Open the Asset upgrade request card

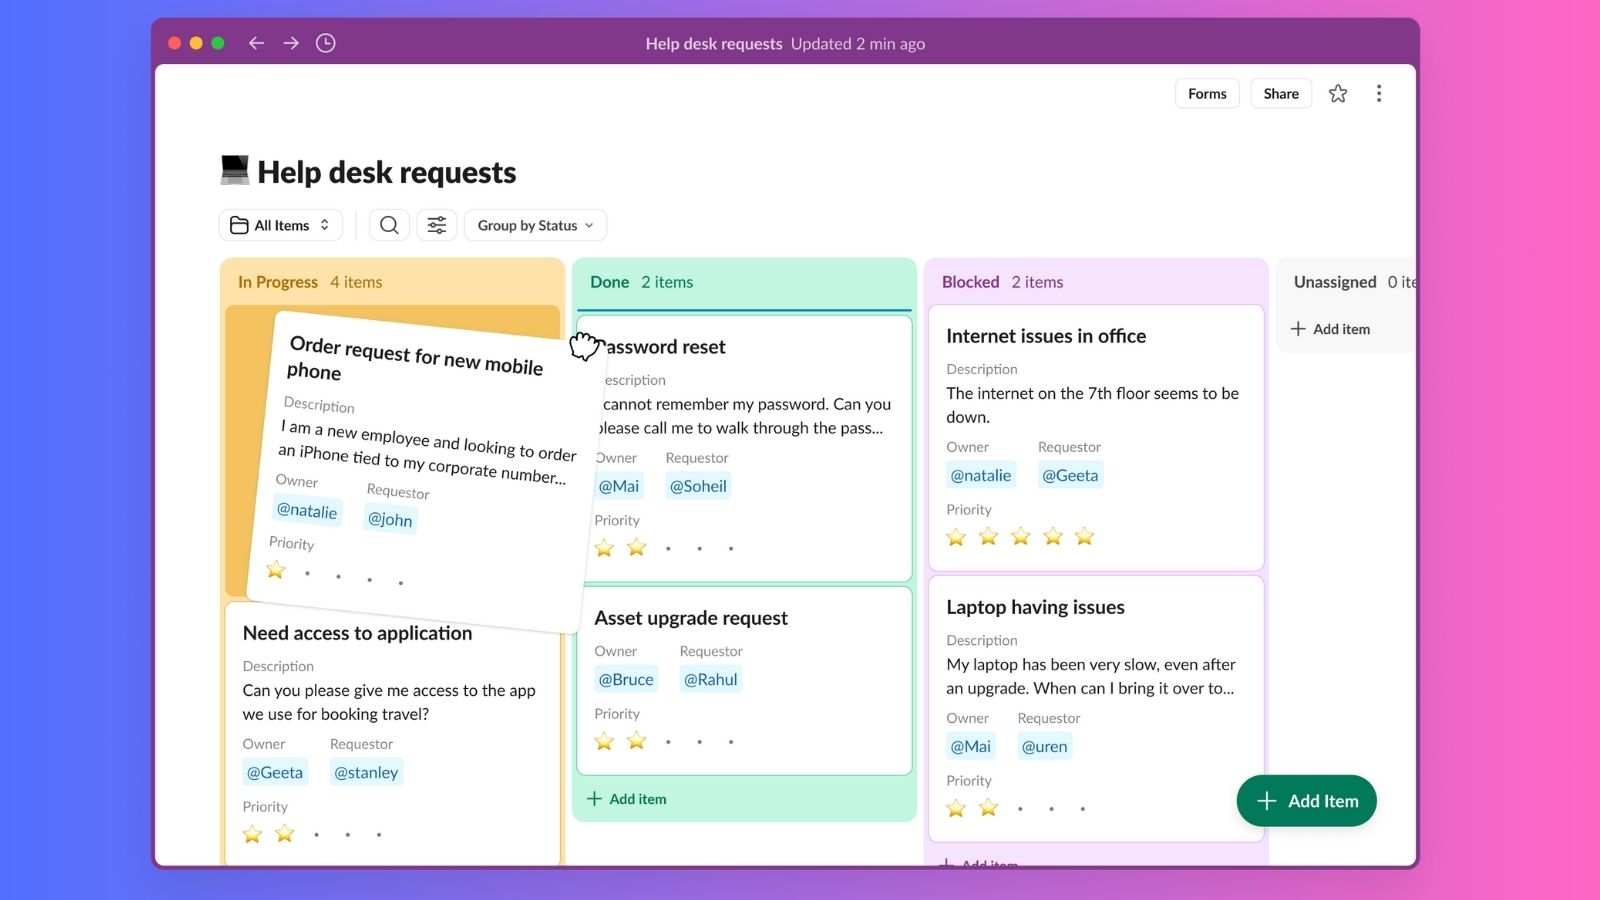click(x=691, y=618)
